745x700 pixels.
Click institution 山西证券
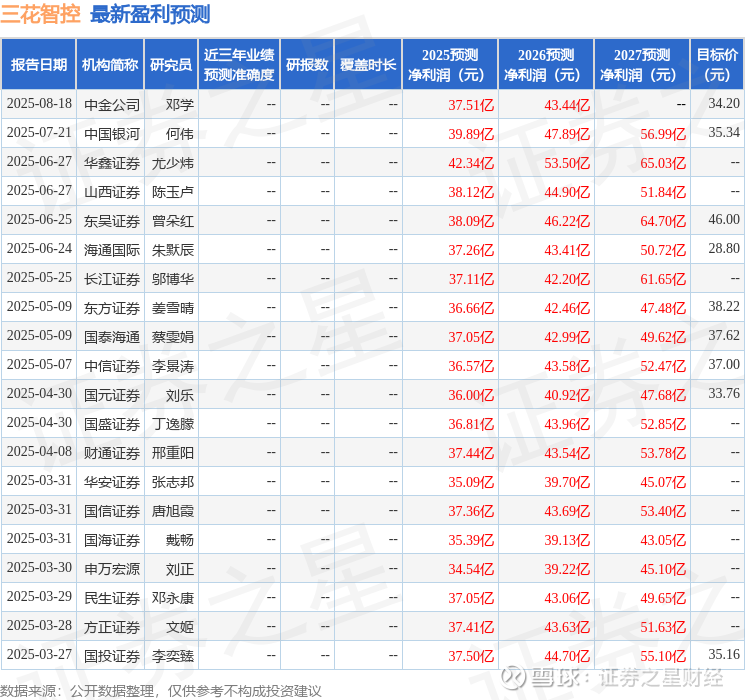point(112,192)
